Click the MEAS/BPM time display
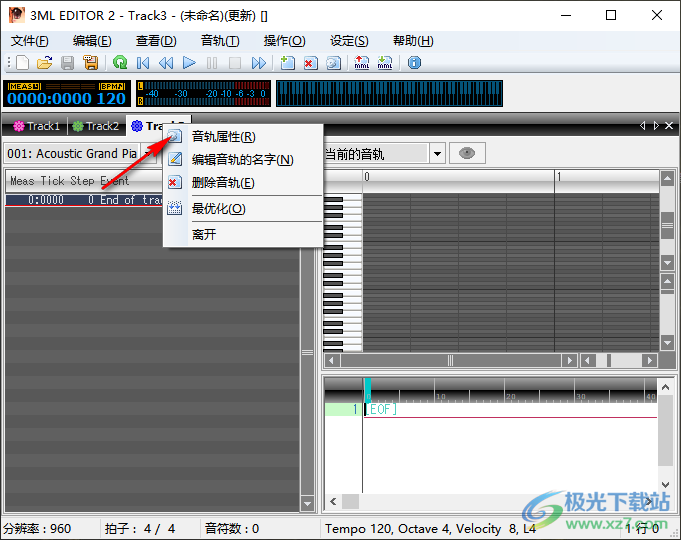Screen dimensions: 681x540 pyautogui.click(x=67, y=93)
